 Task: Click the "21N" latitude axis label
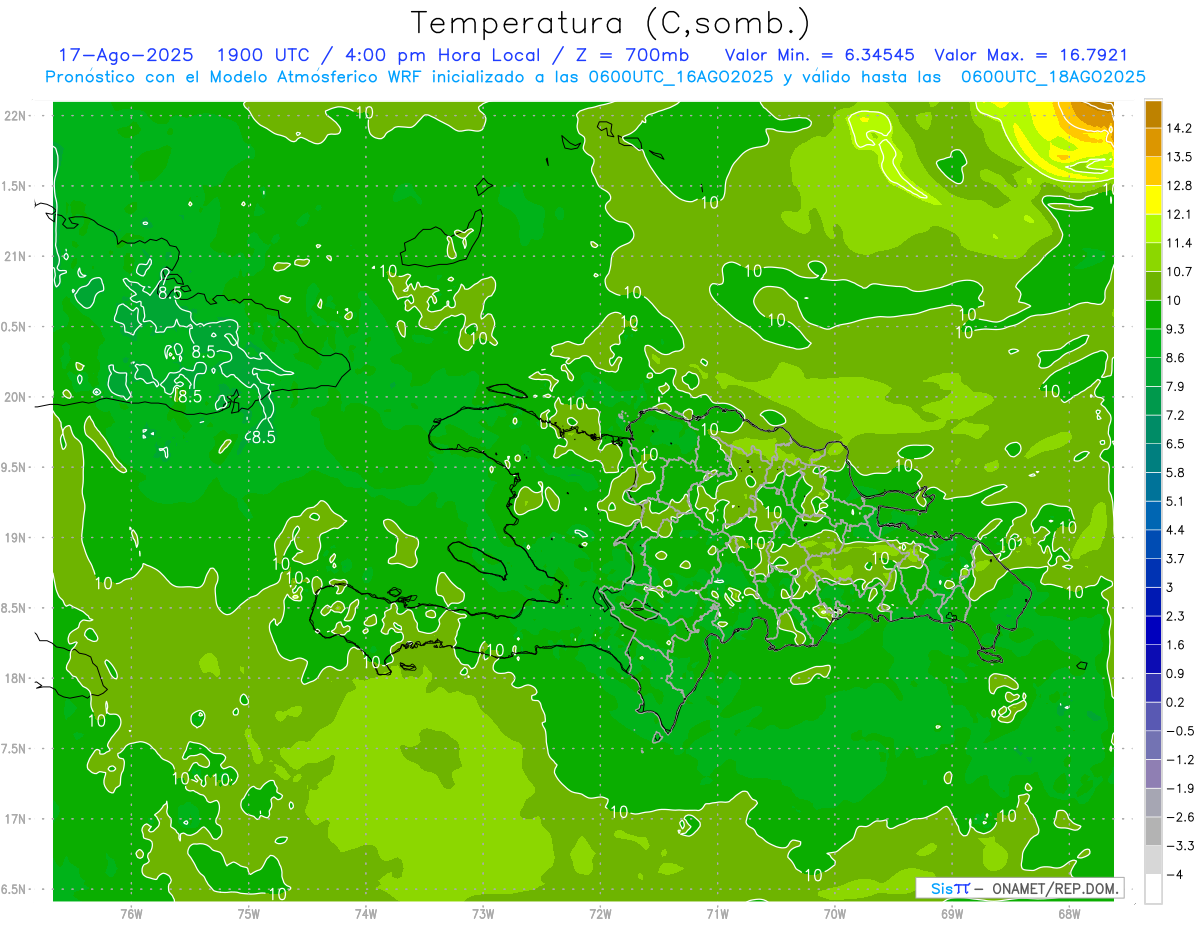(x=16, y=256)
